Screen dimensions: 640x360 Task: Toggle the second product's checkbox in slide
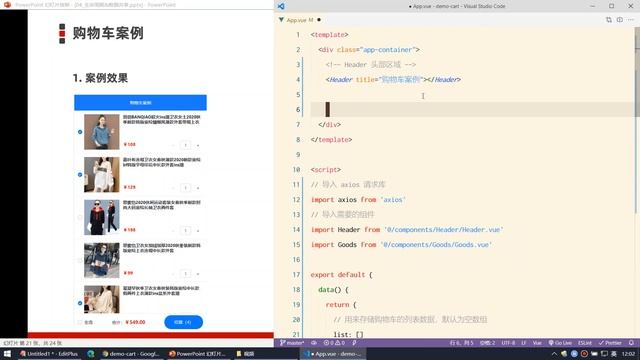tap(80, 175)
